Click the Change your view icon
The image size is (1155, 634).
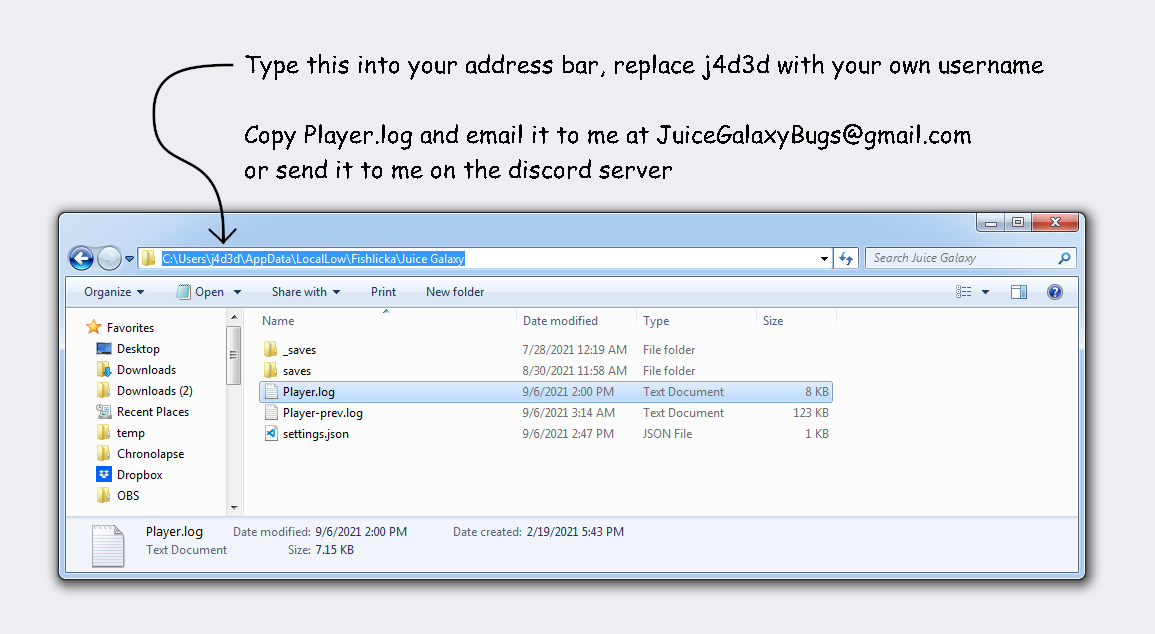coord(963,292)
